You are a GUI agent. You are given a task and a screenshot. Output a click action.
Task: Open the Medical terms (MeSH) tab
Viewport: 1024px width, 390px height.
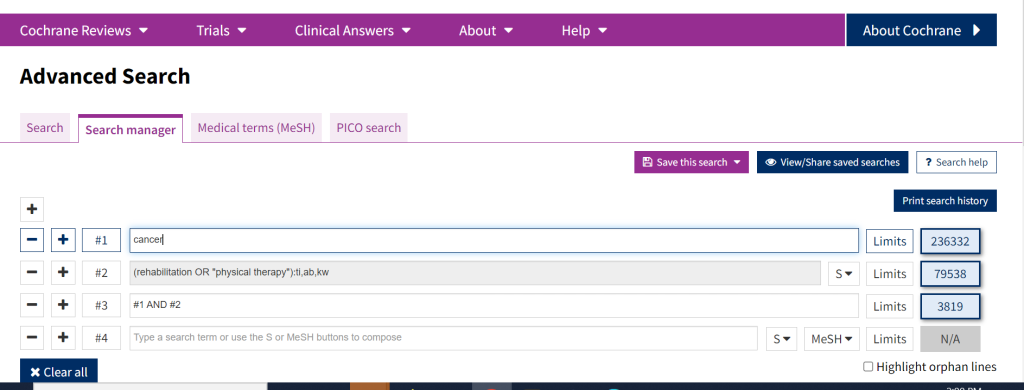[257, 127]
